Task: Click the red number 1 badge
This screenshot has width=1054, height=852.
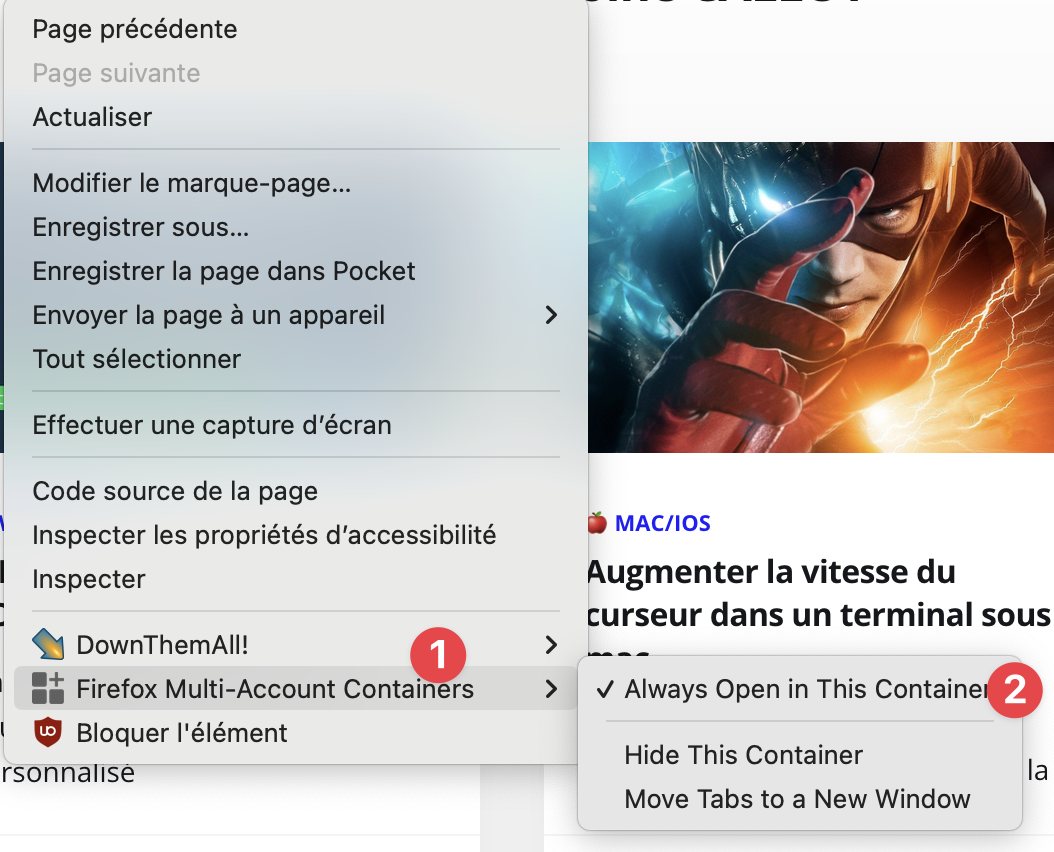Action: click(438, 655)
